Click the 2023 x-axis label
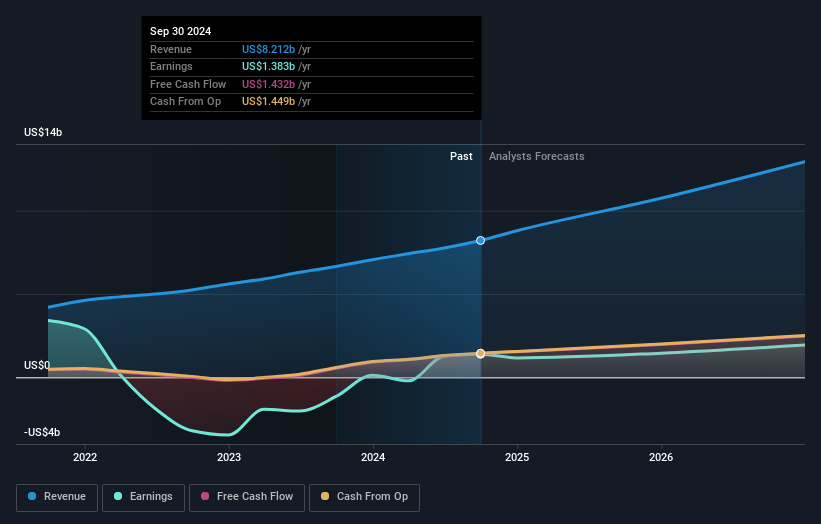 [229, 457]
